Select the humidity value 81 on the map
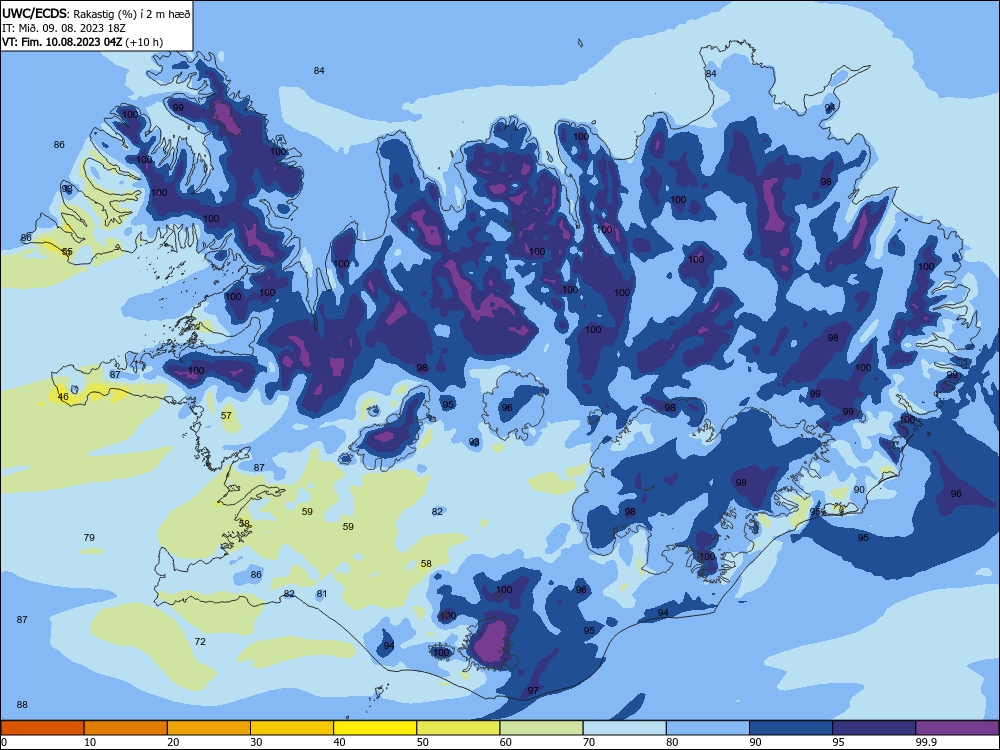The image size is (1000, 750). (322, 594)
